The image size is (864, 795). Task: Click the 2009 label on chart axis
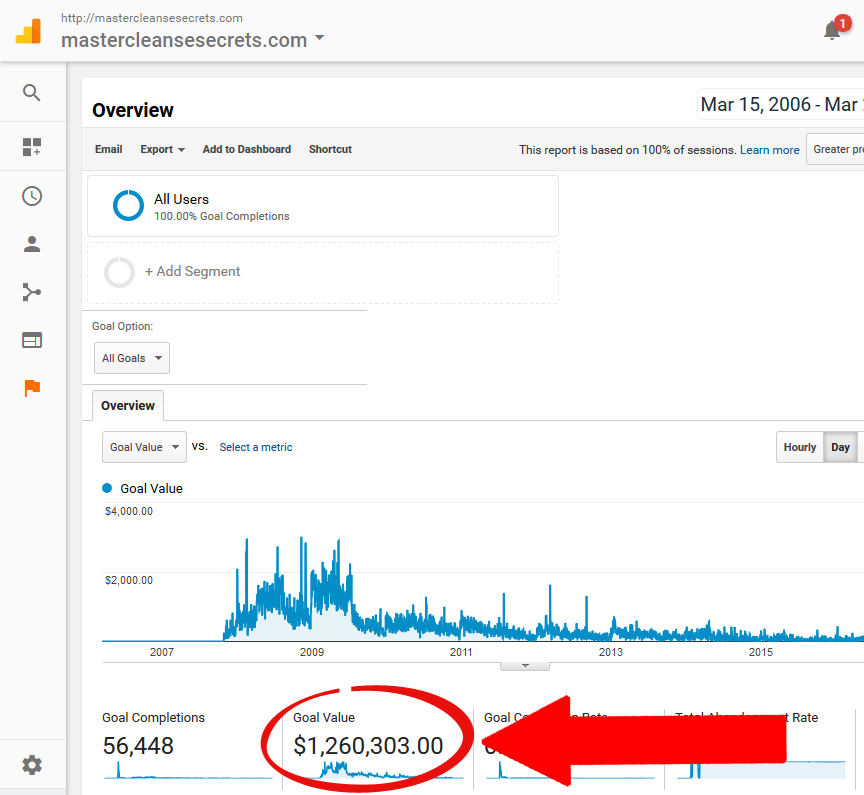(312, 652)
